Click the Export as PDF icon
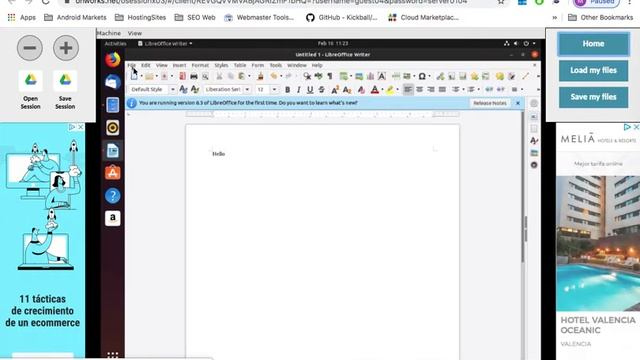Viewport: 640px width, 360px height. point(182,76)
